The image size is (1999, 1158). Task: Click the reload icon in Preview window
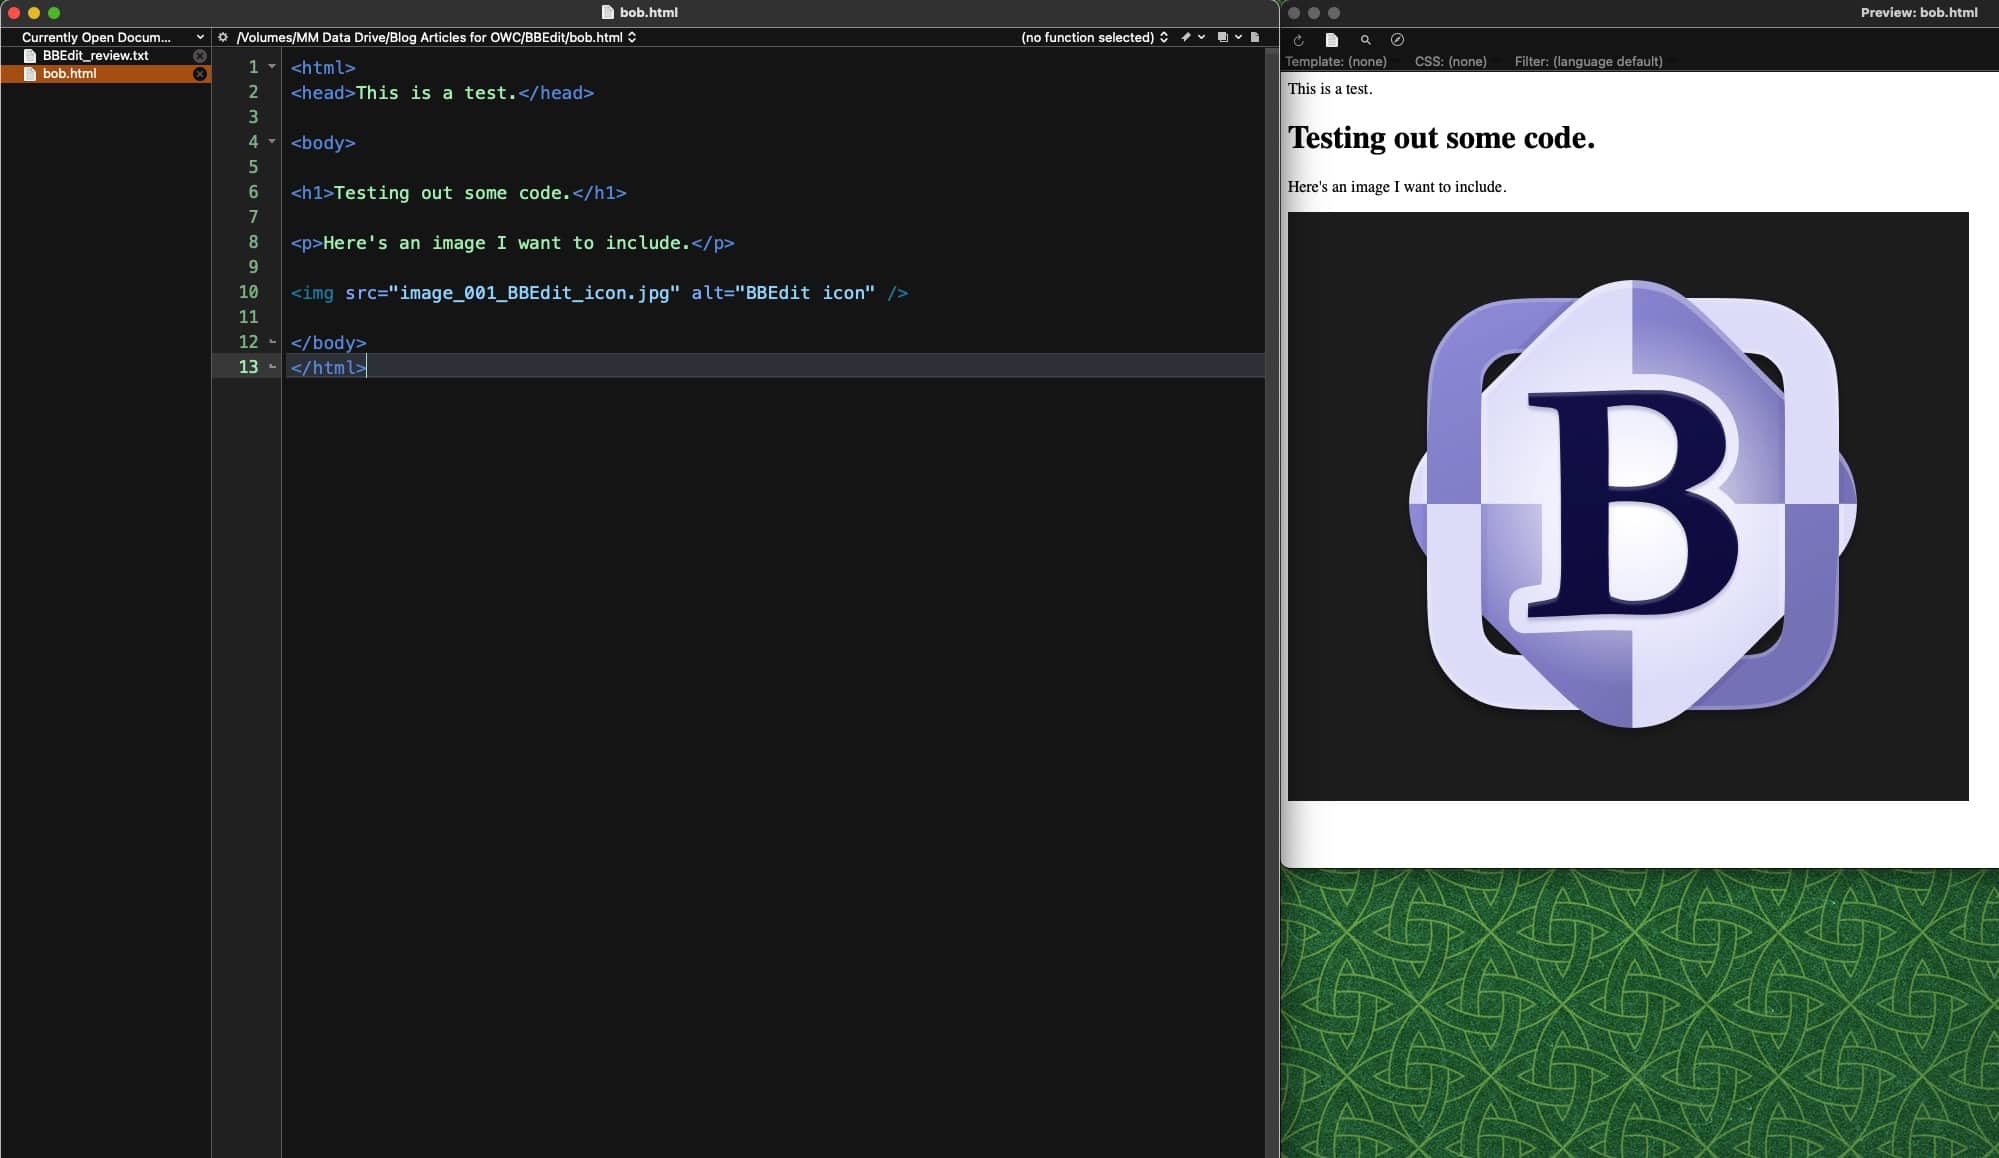pos(1298,40)
